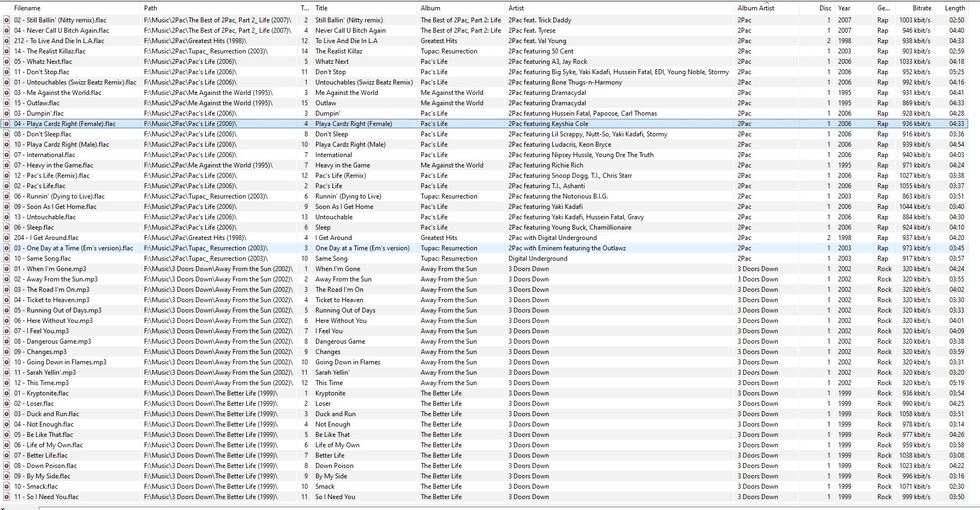Click the file icon for '07 - Better Life.flac'
The image size is (980, 510).
coord(7,456)
